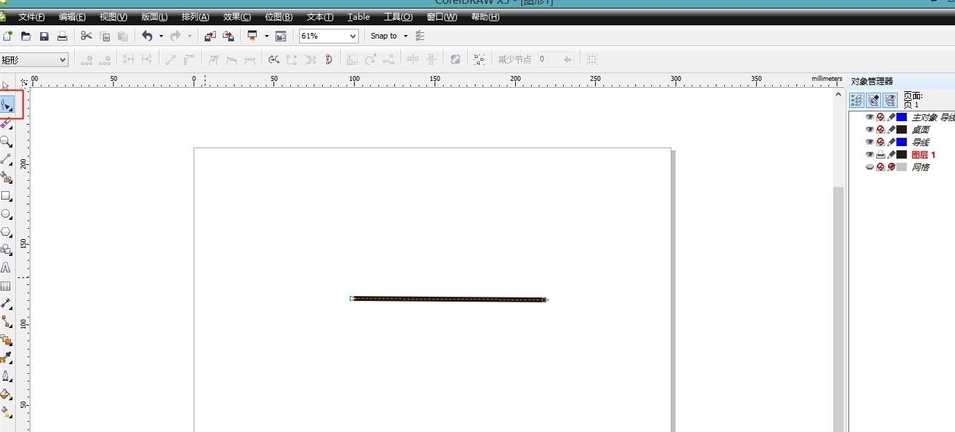Viewport: 955px width, 432px height.
Task: Select the Blend interactive tool
Action: [x=6, y=340]
